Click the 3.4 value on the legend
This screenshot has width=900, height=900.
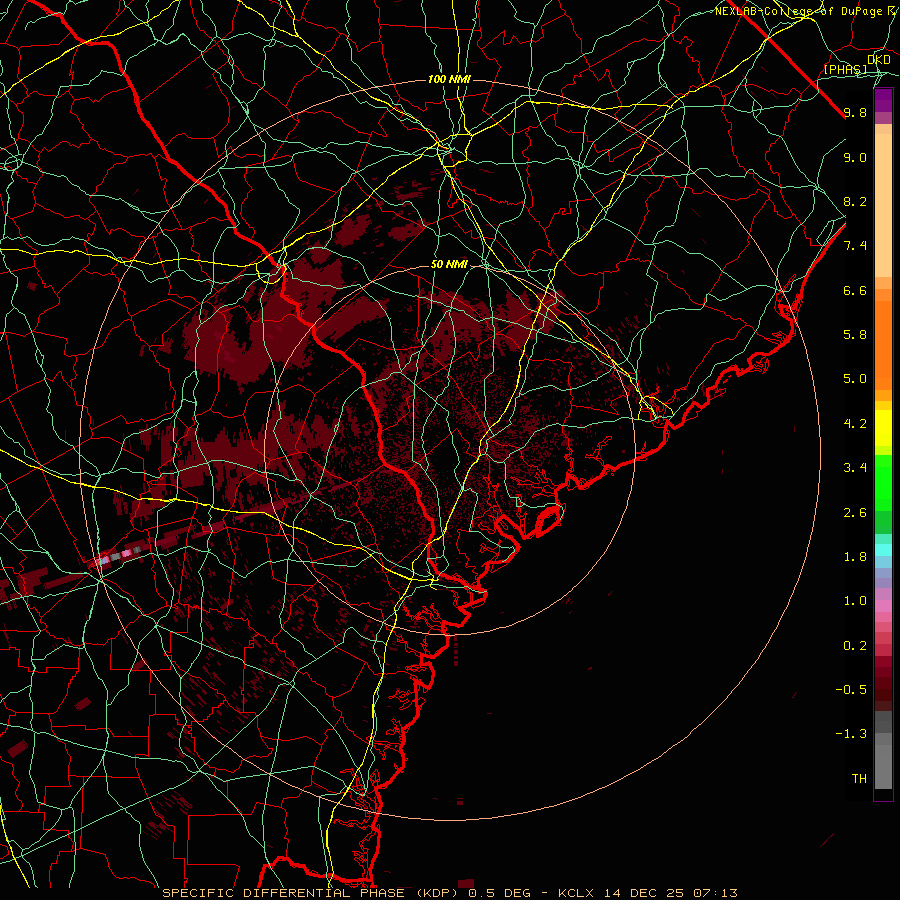(855, 468)
